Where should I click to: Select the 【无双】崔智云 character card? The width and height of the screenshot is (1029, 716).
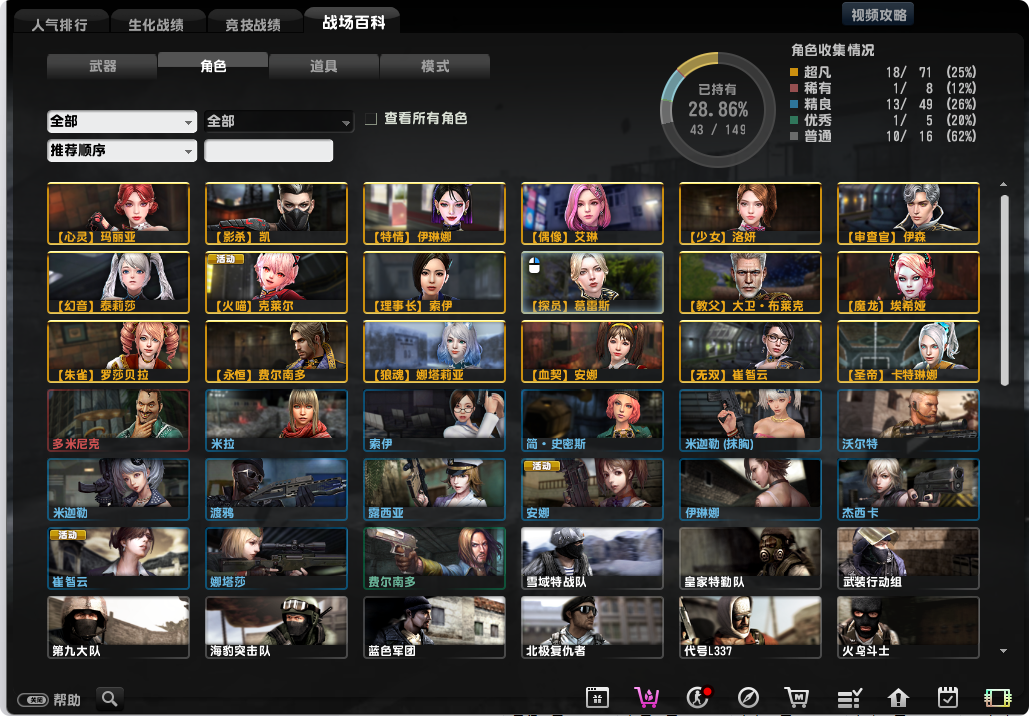pos(750,351)
